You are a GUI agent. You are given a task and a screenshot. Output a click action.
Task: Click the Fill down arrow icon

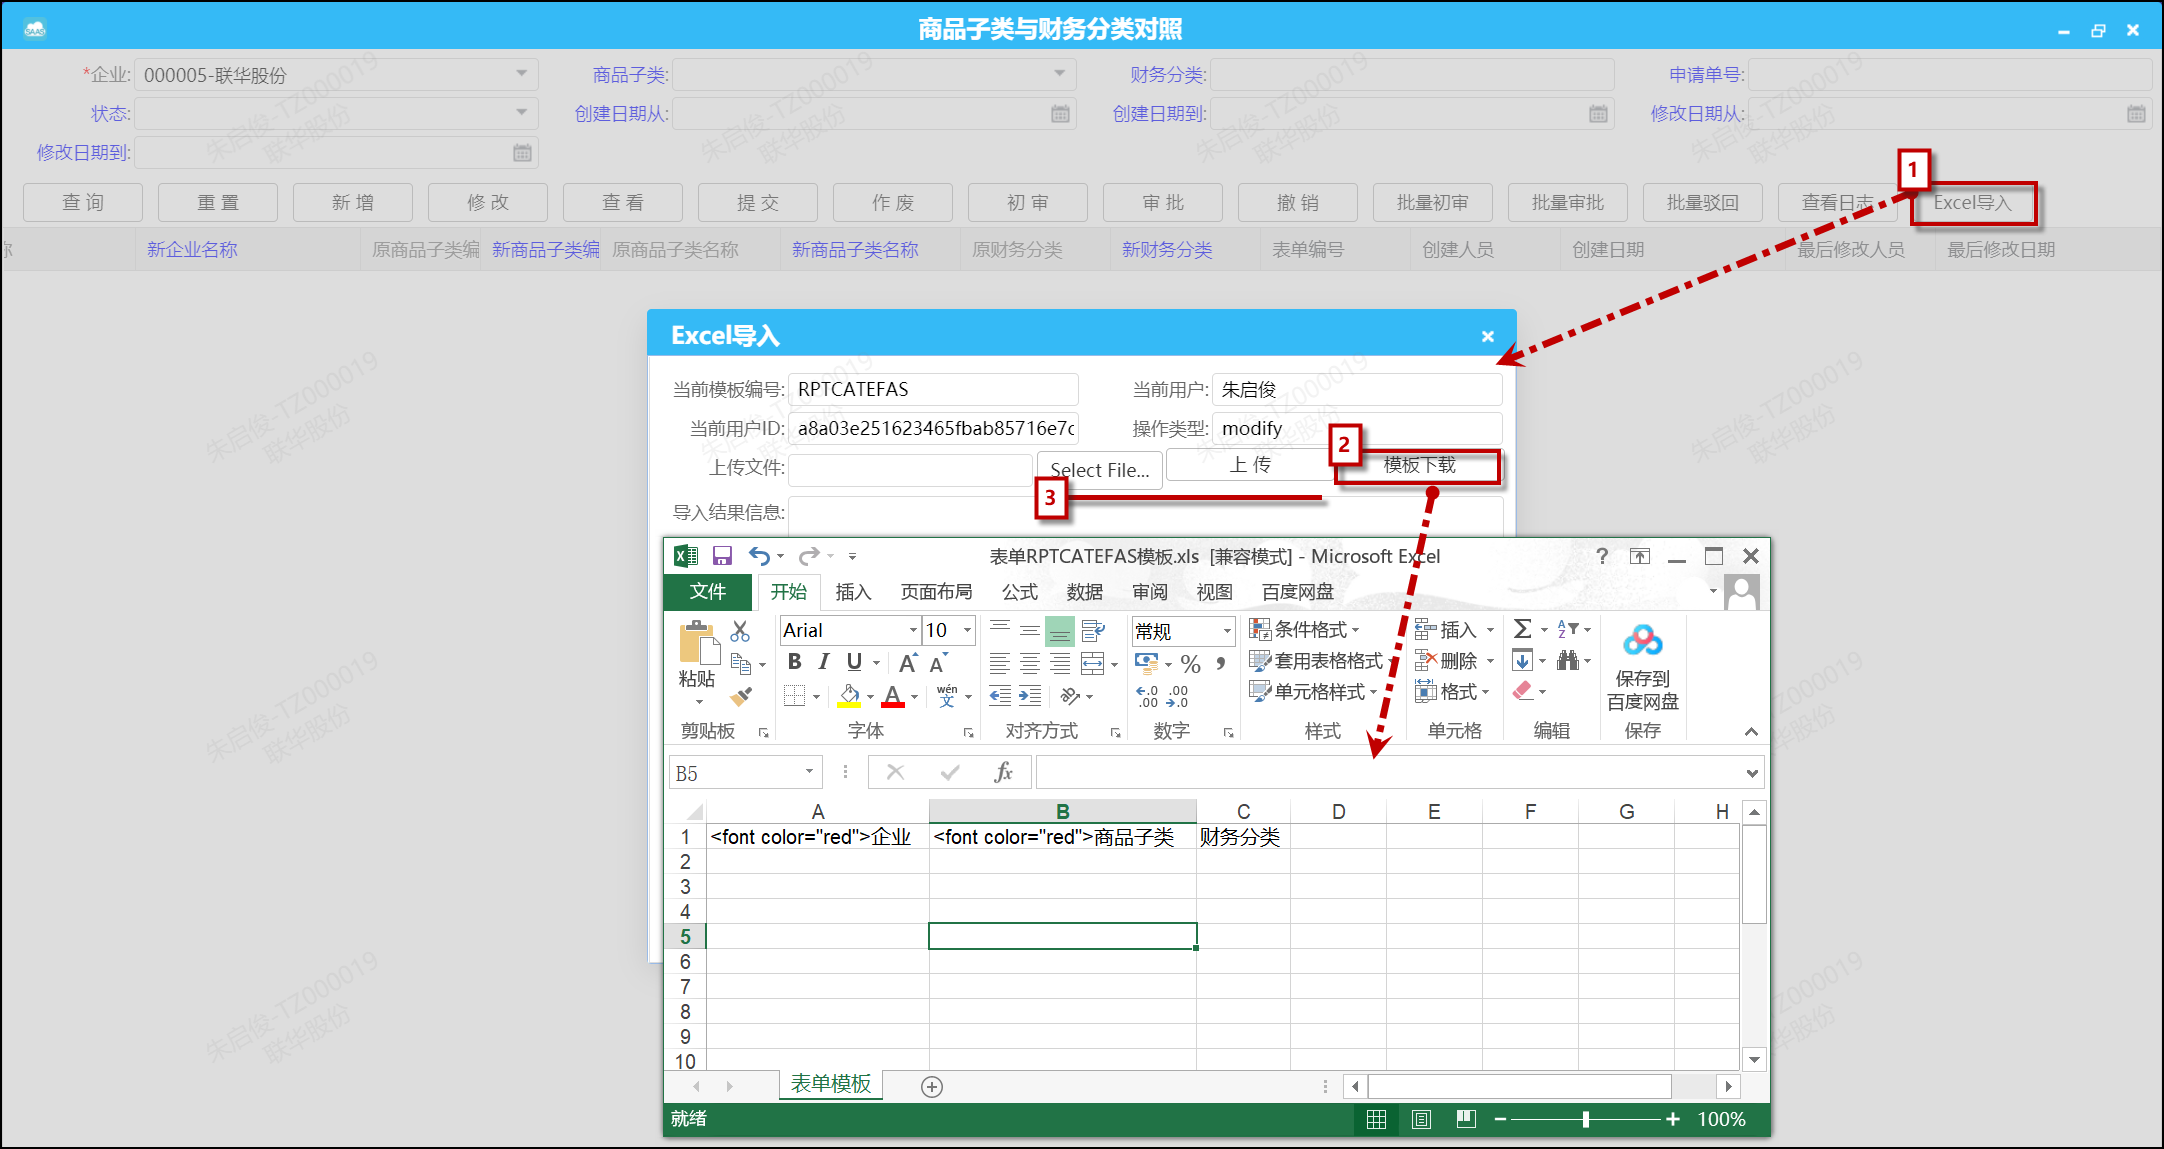[1522, 660]
